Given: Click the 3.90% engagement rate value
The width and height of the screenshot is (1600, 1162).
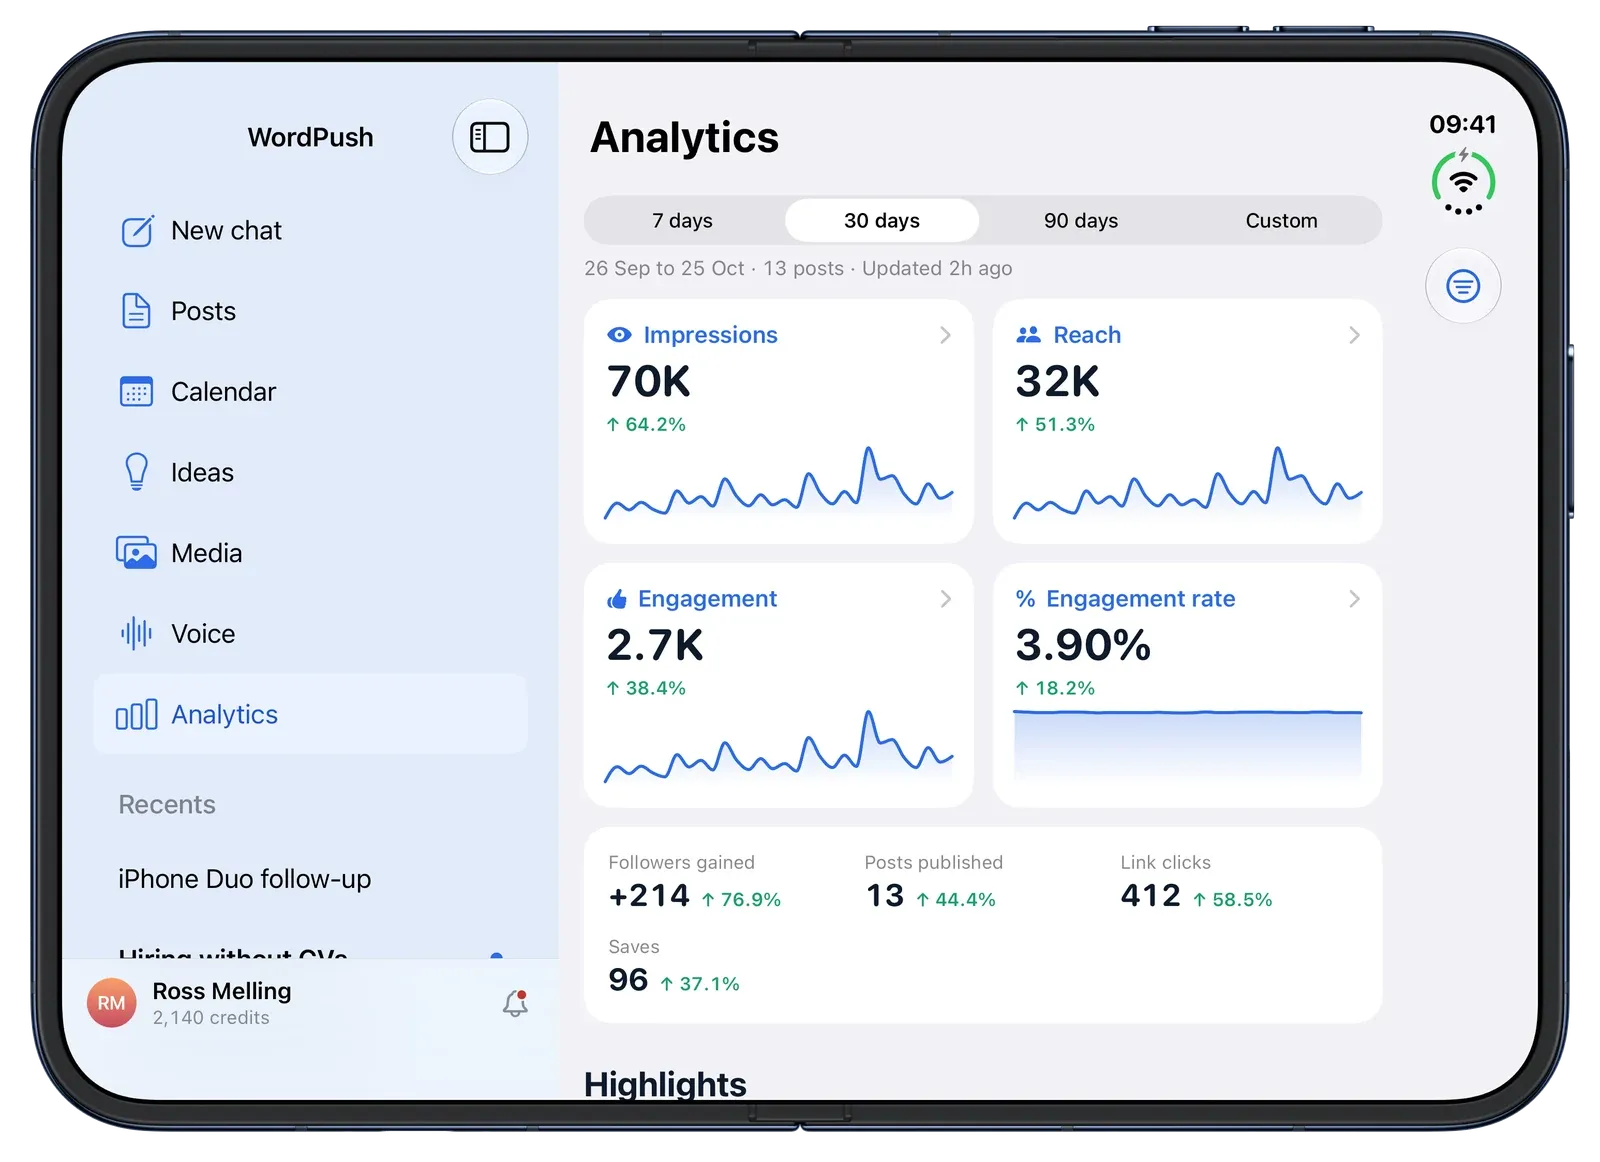Looking at the screenshot, I should (1083, 645).
